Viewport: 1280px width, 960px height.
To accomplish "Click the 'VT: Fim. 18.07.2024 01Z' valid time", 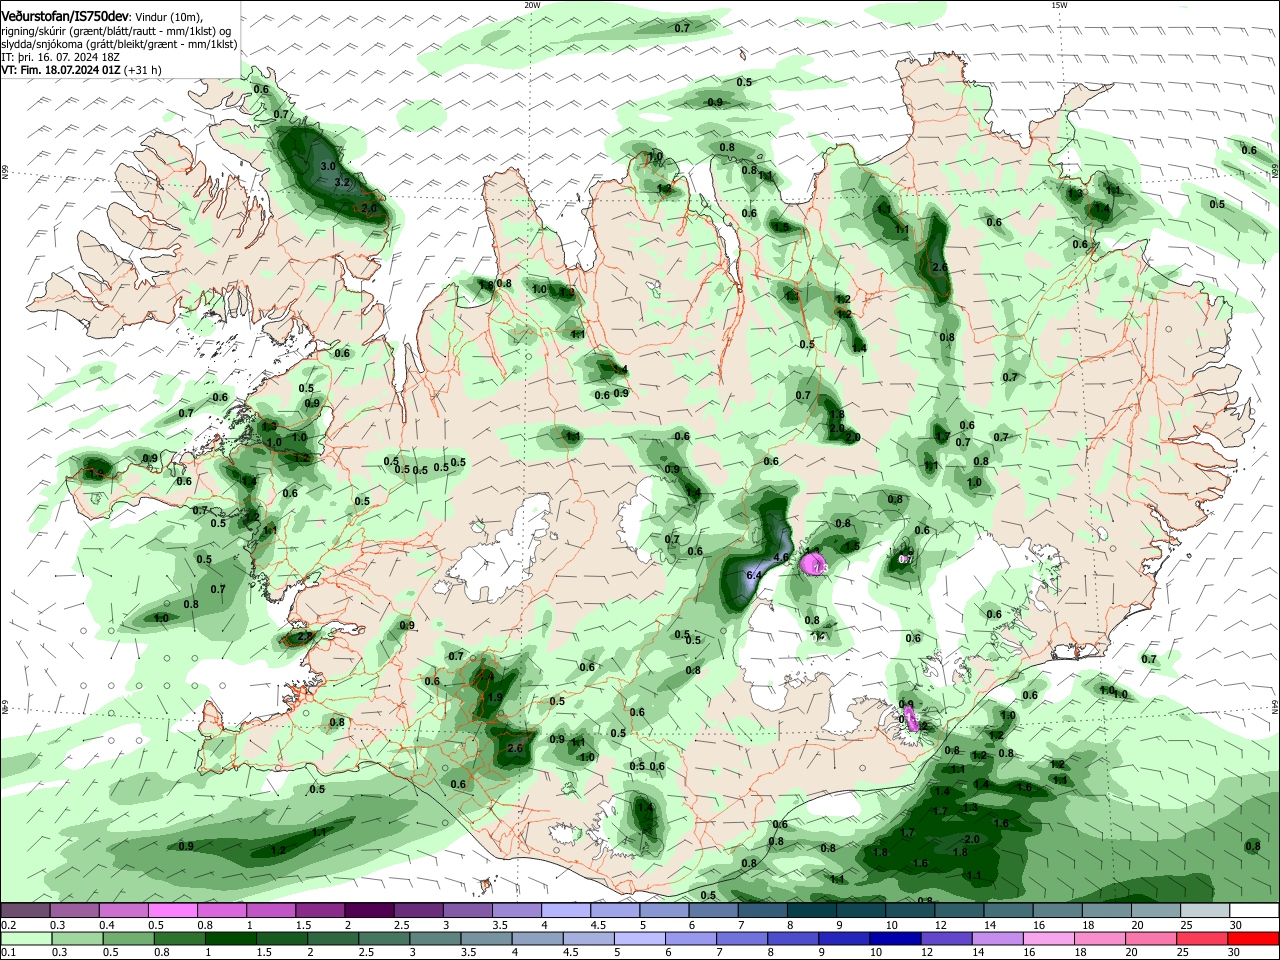I will point(61,70).
